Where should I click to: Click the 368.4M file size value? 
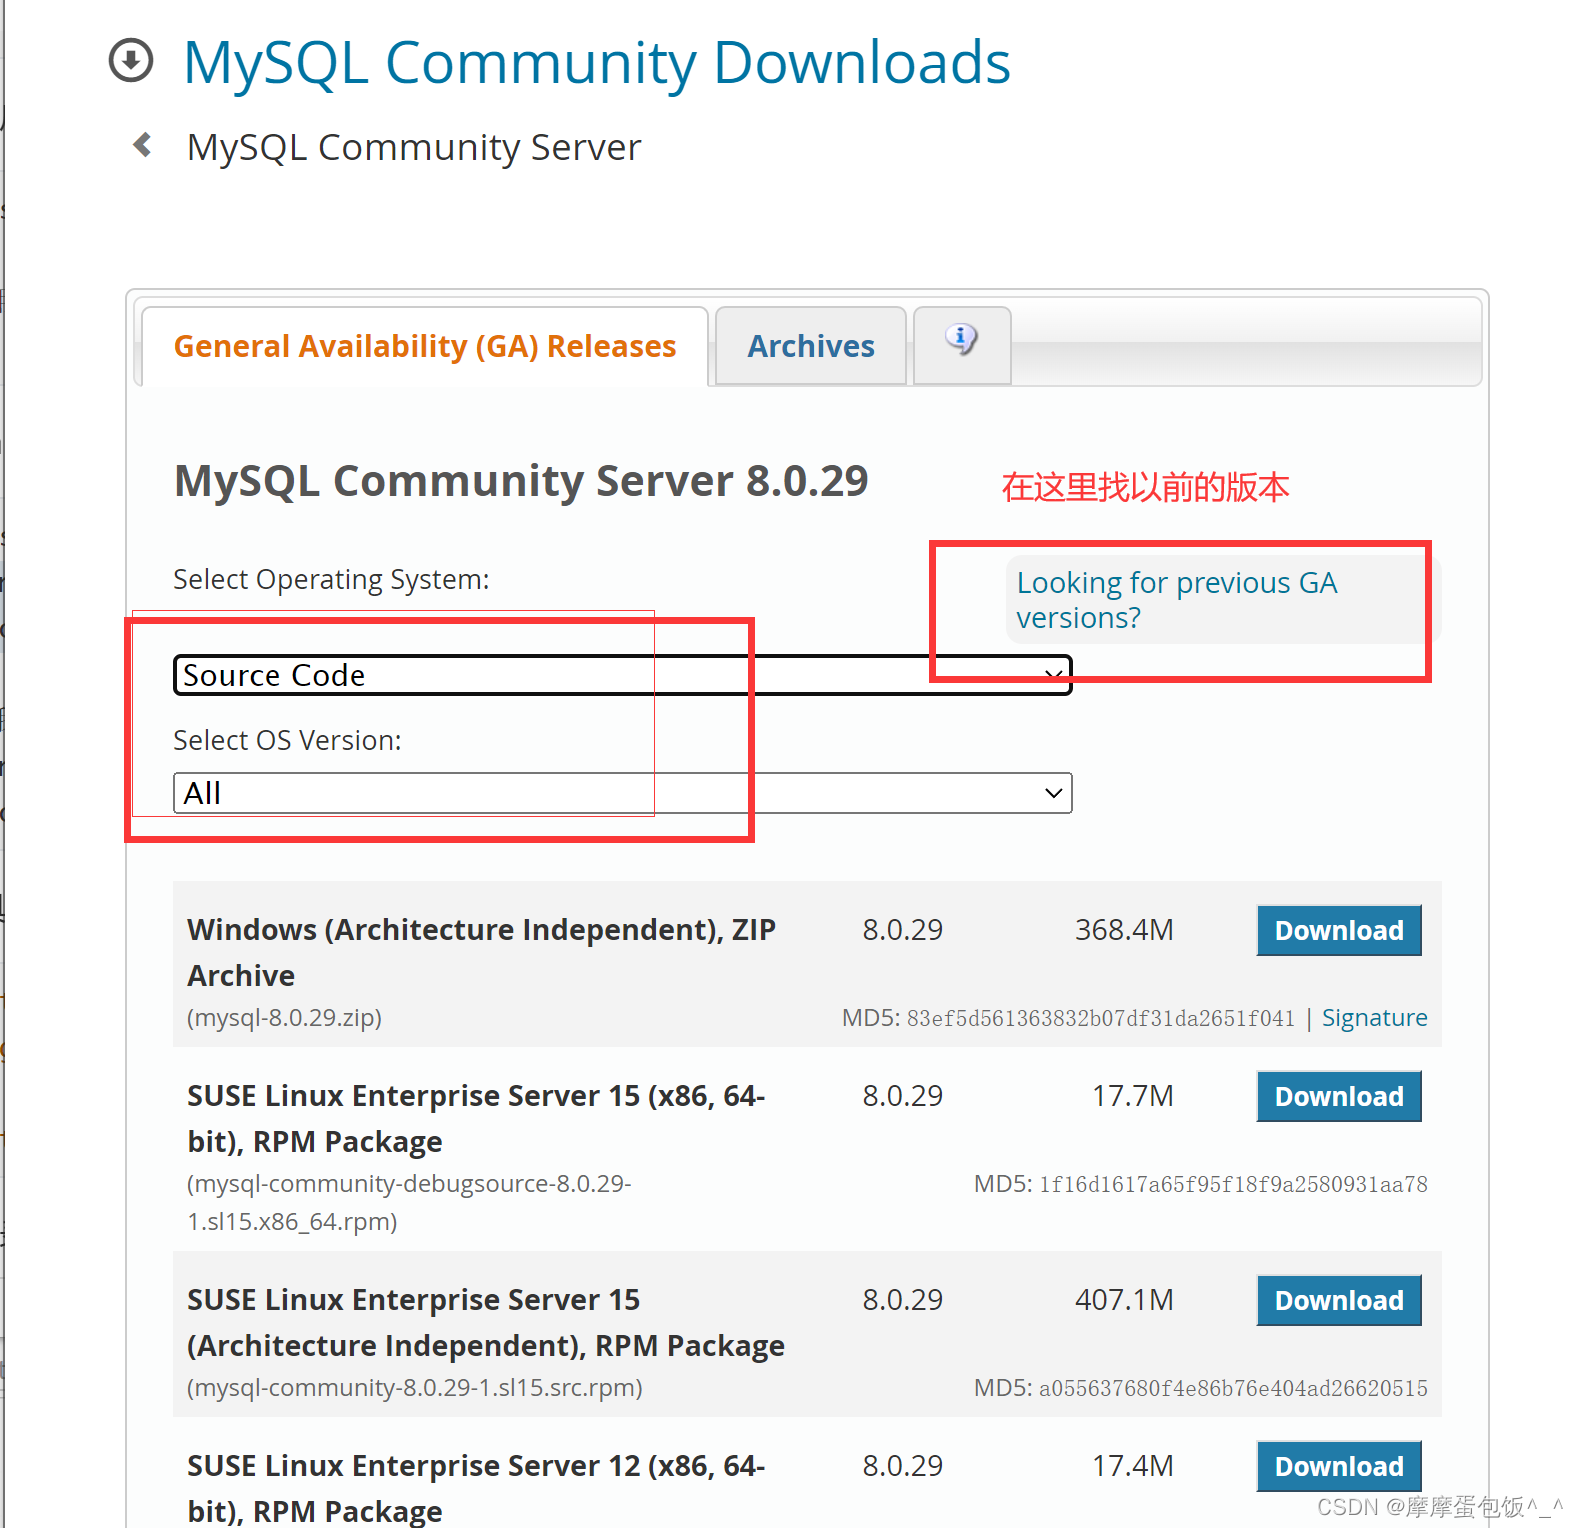point(1124,930)
